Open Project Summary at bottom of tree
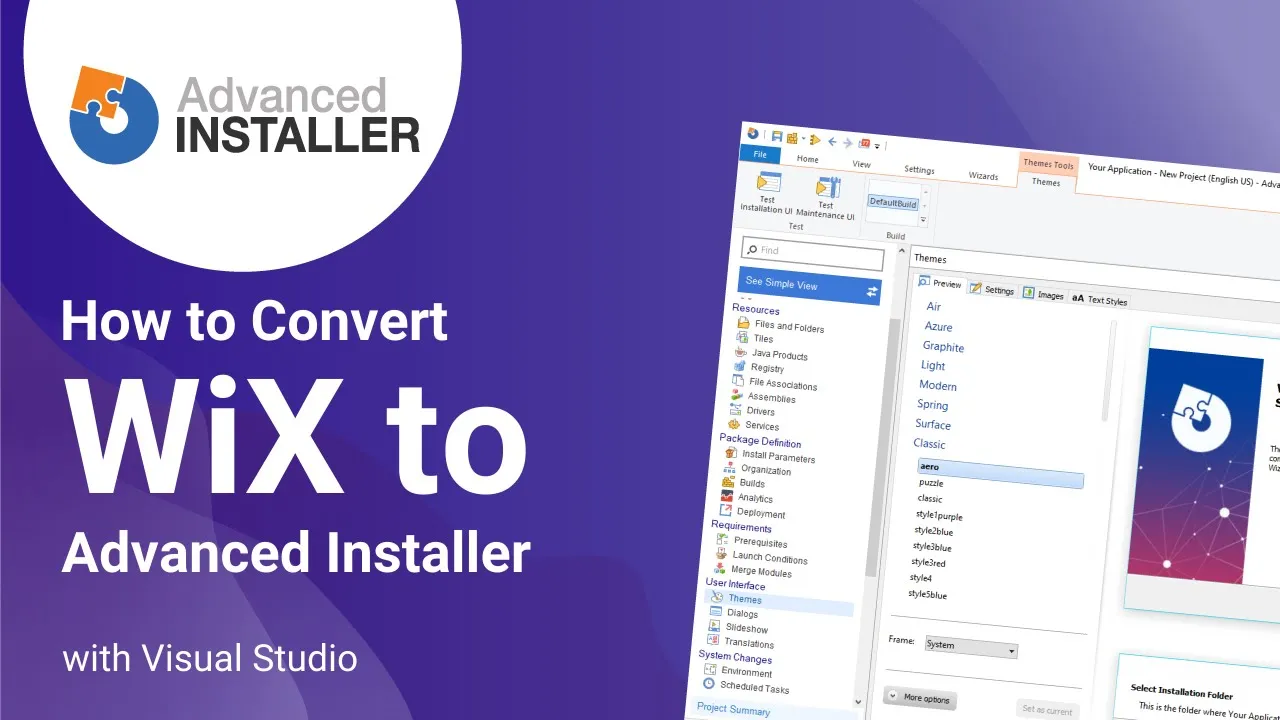1280x720 pixels. click(x=734, y=709)
